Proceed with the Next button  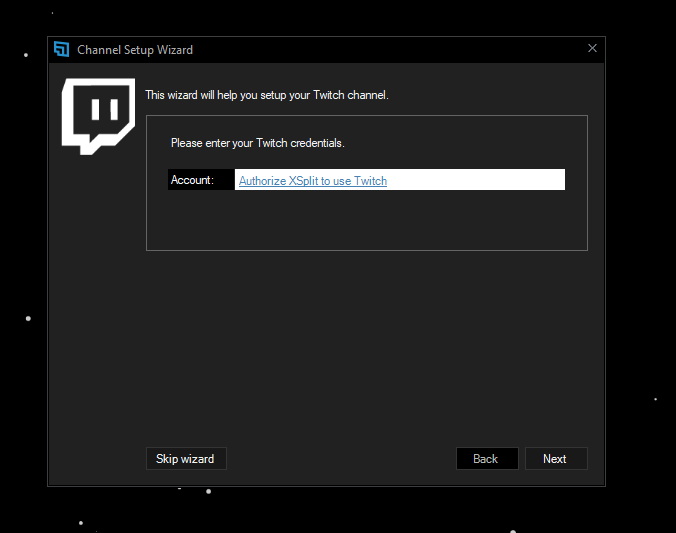[556, 458]
